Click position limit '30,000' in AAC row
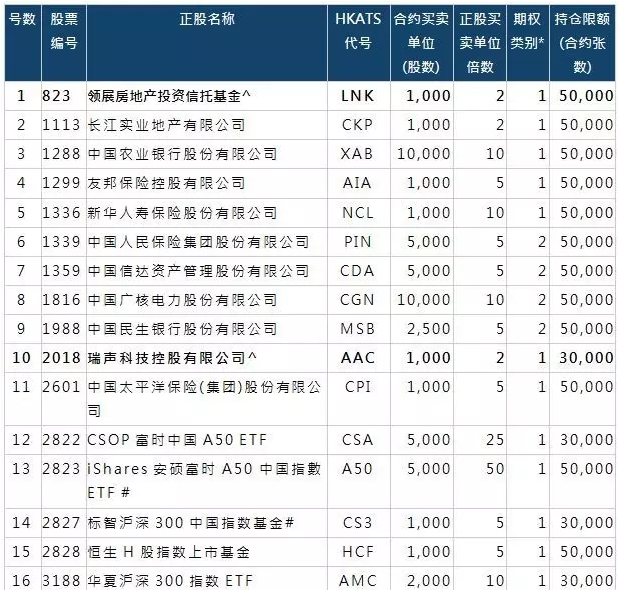 coord(586,358)
